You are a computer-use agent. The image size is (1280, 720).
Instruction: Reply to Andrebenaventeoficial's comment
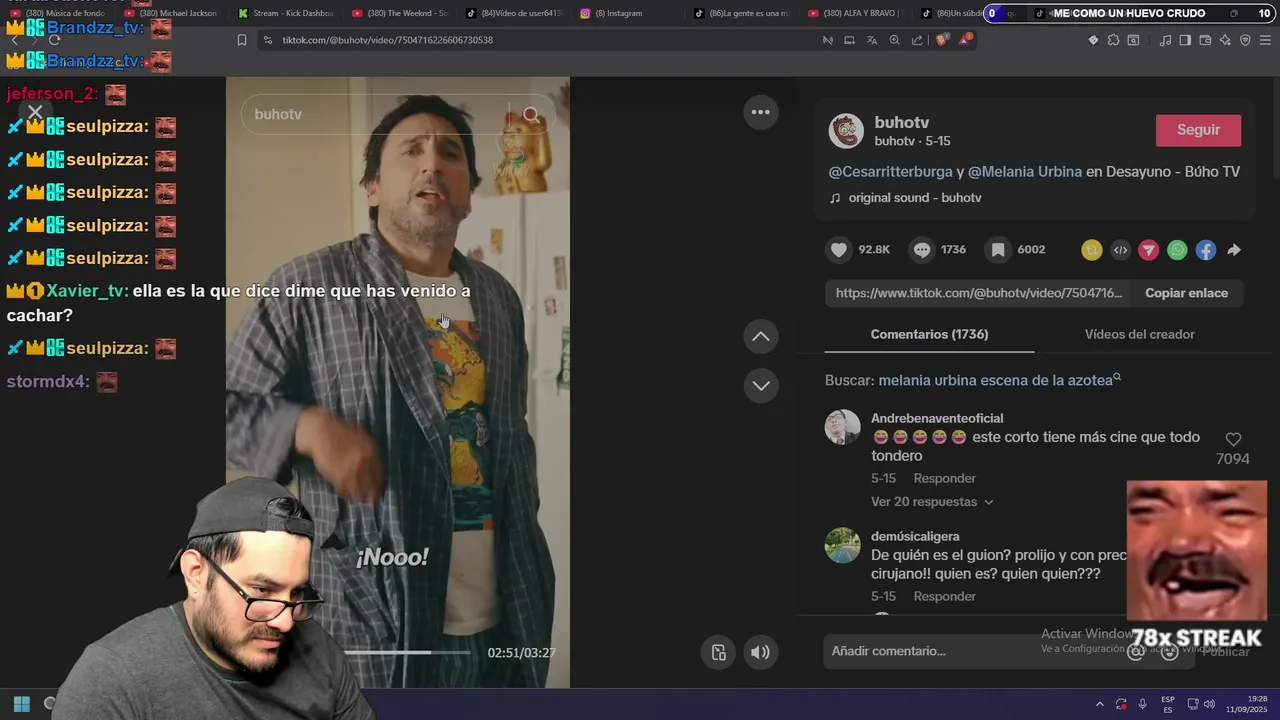(x=944, y=478)
